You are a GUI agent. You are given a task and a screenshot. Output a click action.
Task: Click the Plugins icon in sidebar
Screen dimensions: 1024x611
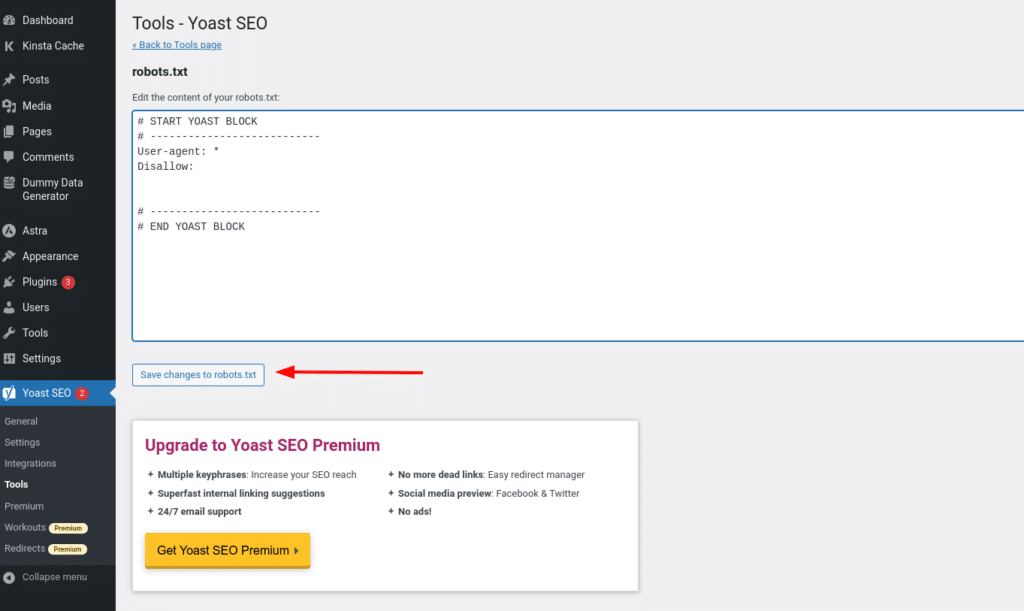(x=13, y=282)
